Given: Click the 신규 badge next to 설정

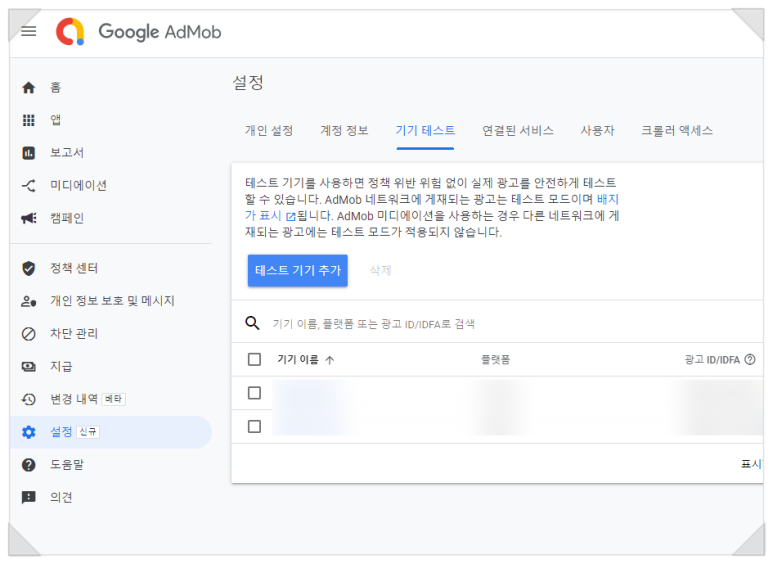Looking at the screenshot, I should coord(88,432).
